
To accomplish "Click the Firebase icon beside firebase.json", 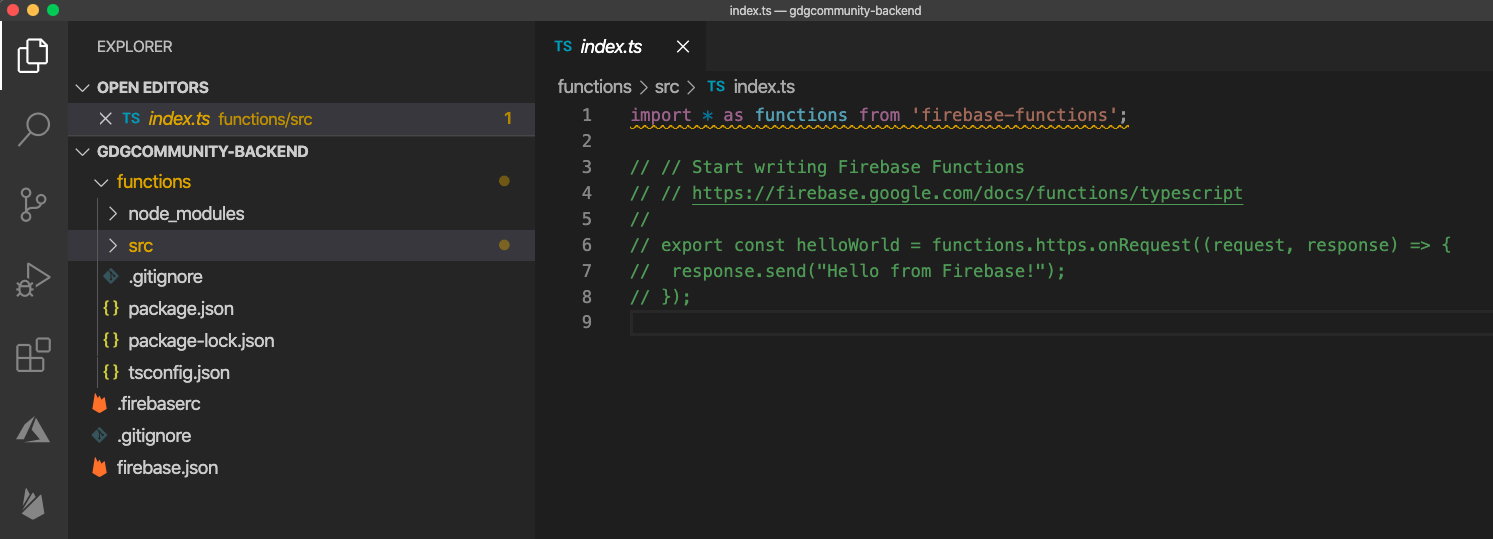I will point(99,468).
